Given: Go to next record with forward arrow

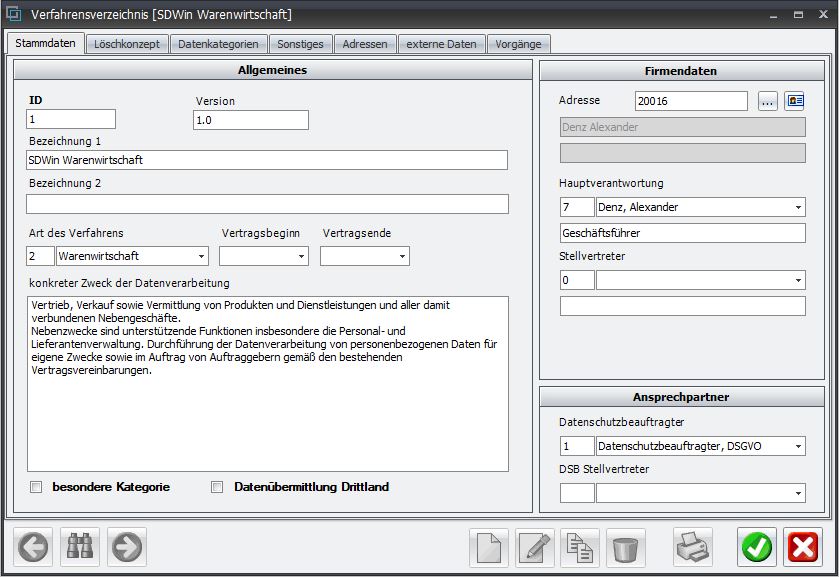Looking at the screenshot, I should point(127,547).
